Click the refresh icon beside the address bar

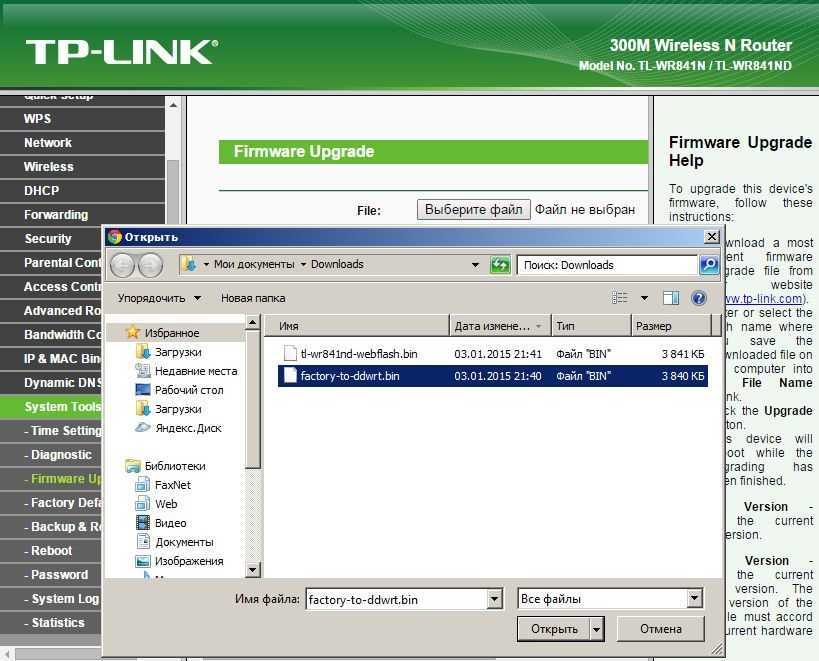click(500, 265)
